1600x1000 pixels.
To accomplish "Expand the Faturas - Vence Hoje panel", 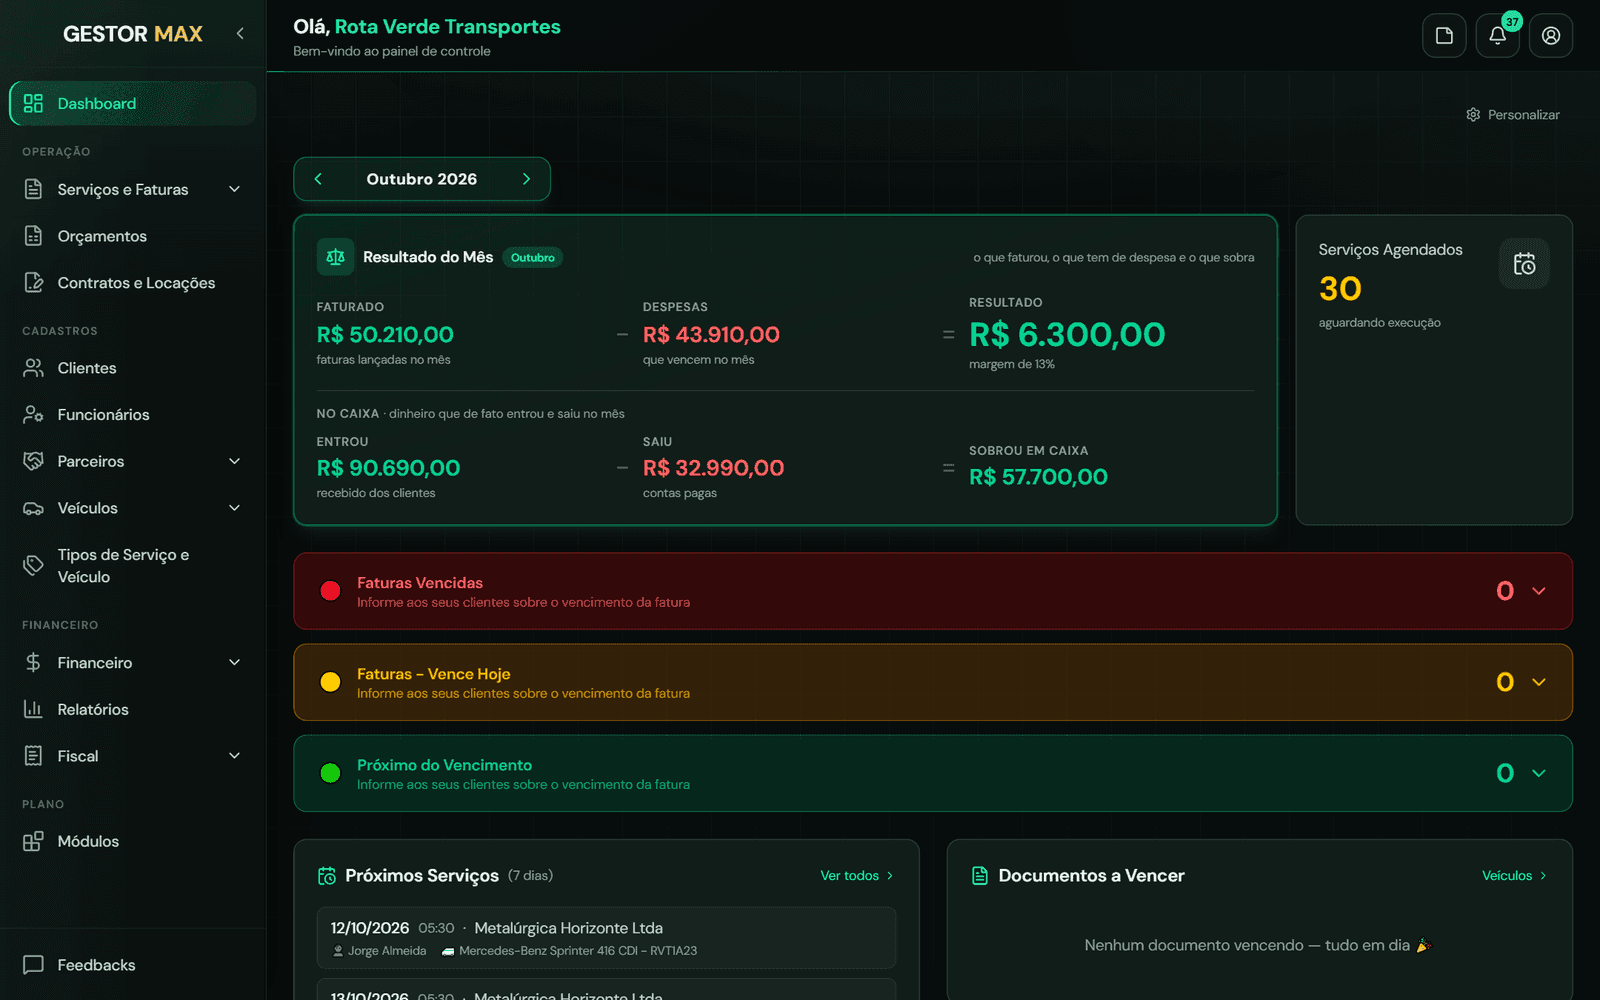I will tap(1539, 682).
